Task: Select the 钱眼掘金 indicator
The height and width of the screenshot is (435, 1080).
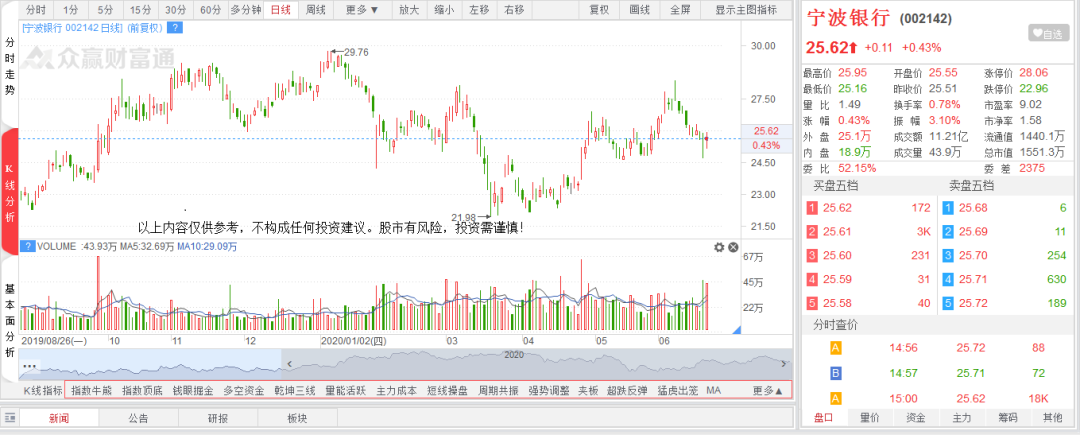Action: click(193, 391)
